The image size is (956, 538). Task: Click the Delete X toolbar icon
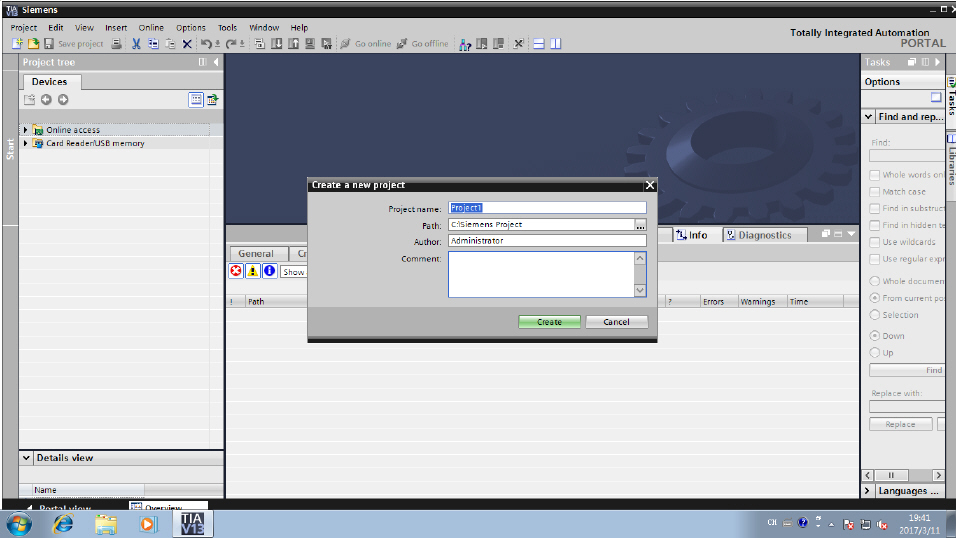(187, 44)
